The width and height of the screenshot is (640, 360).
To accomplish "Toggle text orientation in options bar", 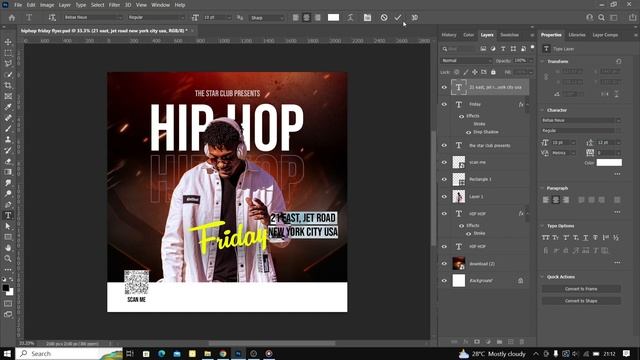I will pos(52,18).
